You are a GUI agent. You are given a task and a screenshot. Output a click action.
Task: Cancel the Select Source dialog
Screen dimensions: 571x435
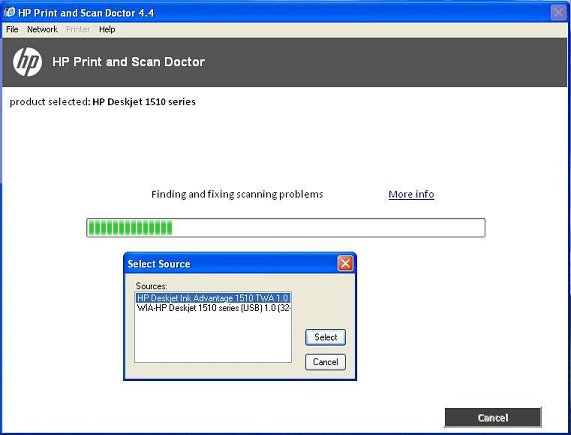pyautogui.click(x=325, y=362)
